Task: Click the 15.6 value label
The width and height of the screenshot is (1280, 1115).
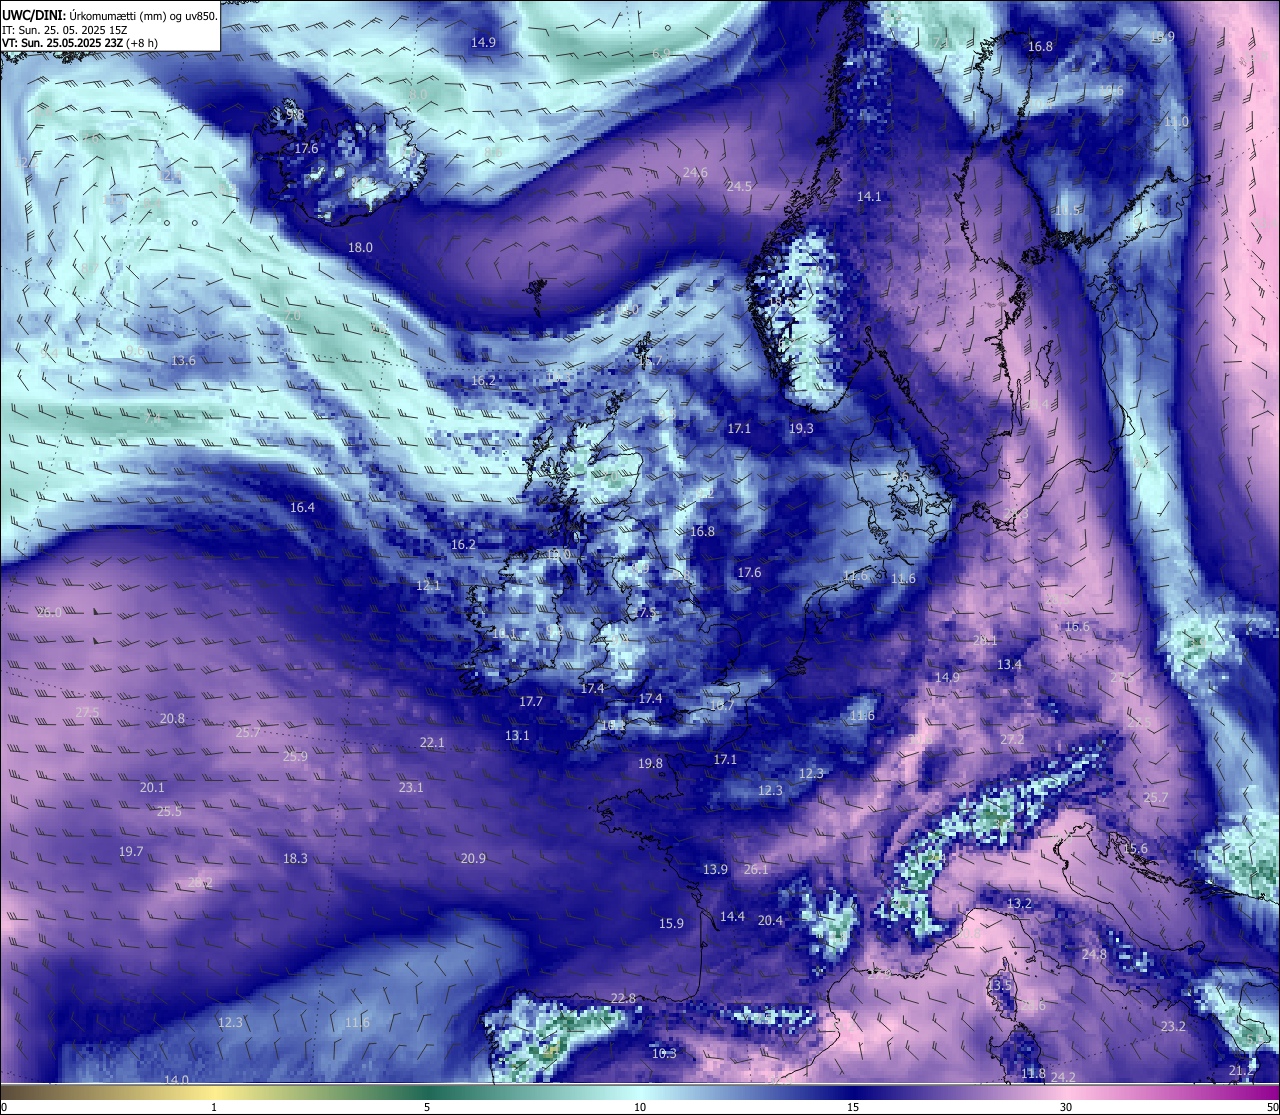Action: point(1136,849)
